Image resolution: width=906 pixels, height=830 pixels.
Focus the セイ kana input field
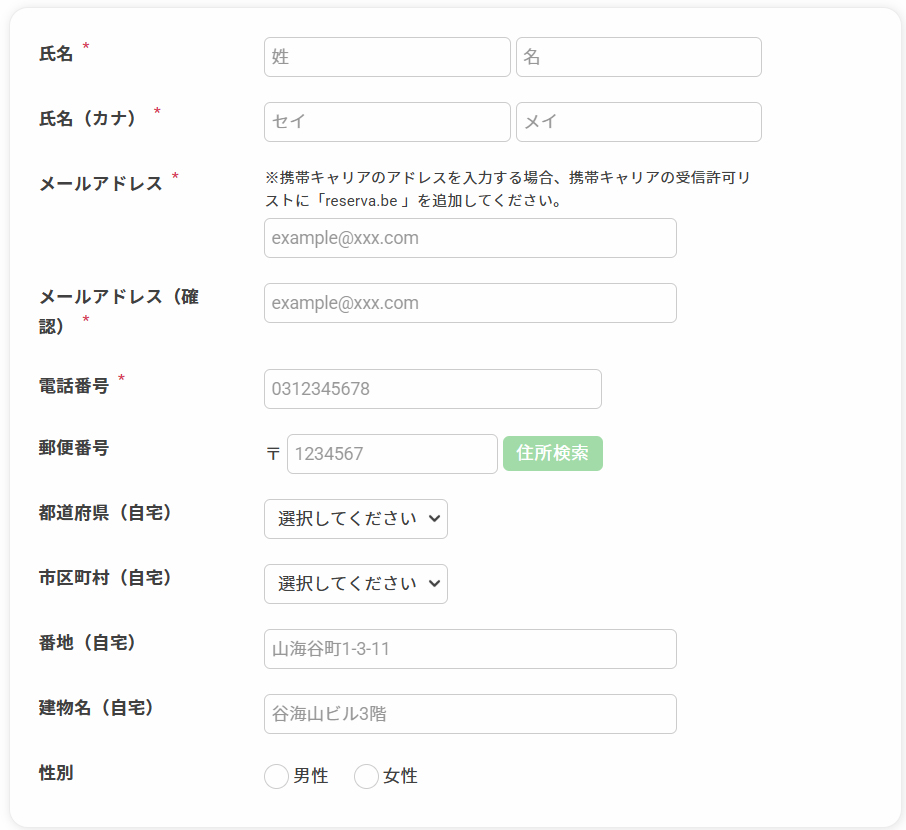pyautogui.click(x=387, y=122)
